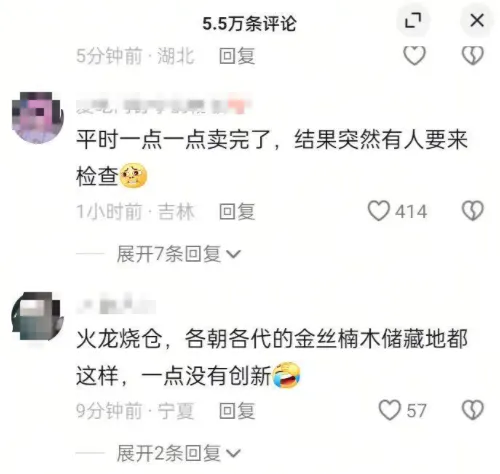Viewport: 500px width, 474px height.
Task: Reply to the 湖北 comment
Action: 237,56
